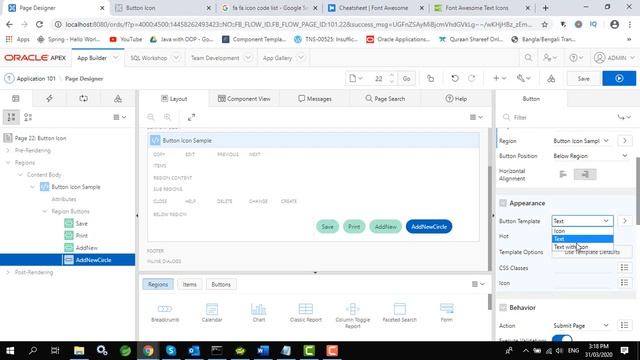The width and height of the screenshot is (640, 360).
Task: Toggle group-by-component view in tree
Action: coord(28,117)
